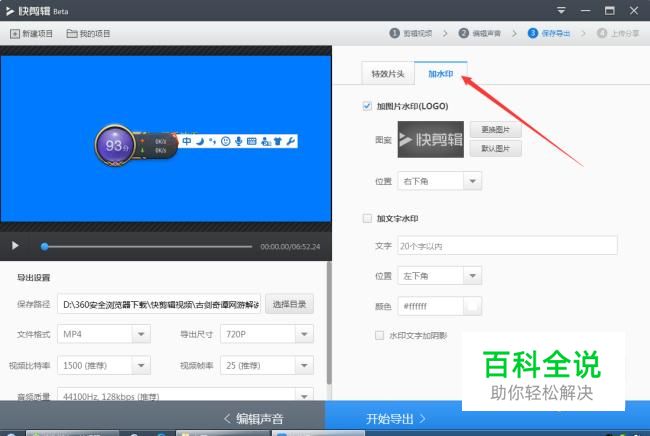Click the playback time 00:00.00/06:52.24
Image resolution: width=650 pixels, height=436 pixels.
point(290,247)
